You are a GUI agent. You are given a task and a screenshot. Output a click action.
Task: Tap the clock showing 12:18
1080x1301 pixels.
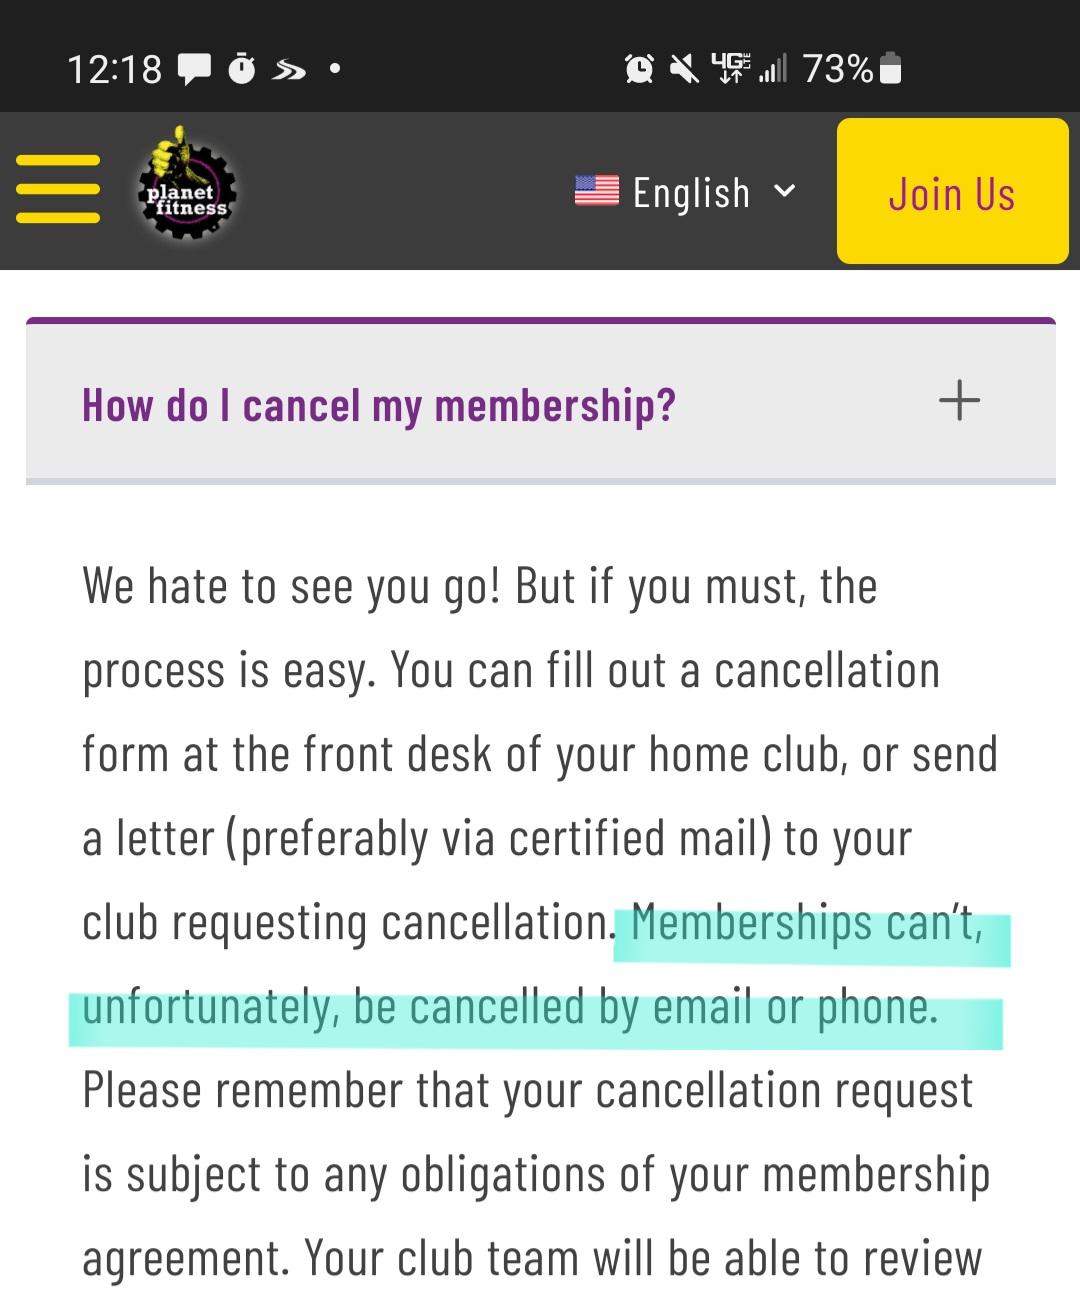115,68
